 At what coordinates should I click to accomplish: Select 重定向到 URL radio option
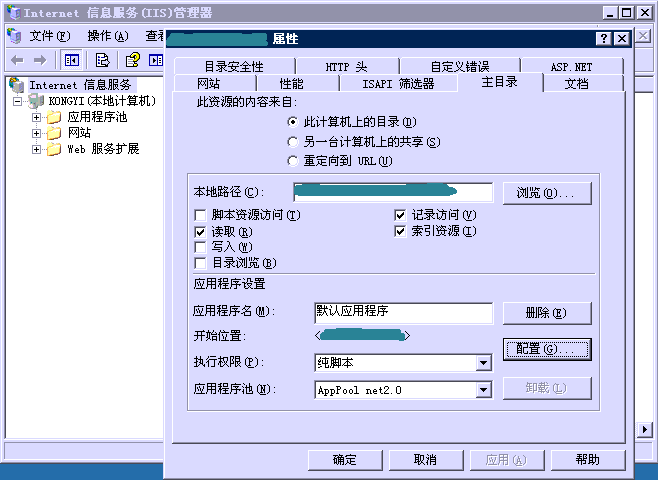click(293, 161)
